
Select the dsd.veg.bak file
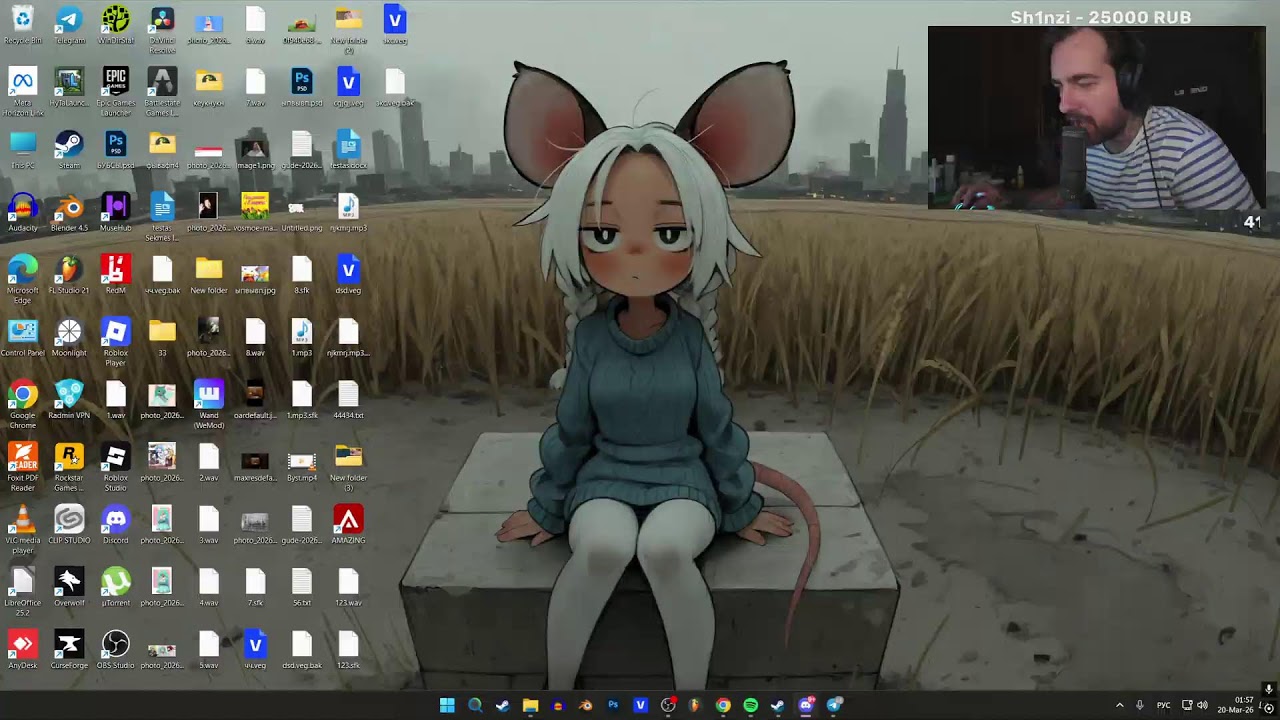(x=302, y=651)
